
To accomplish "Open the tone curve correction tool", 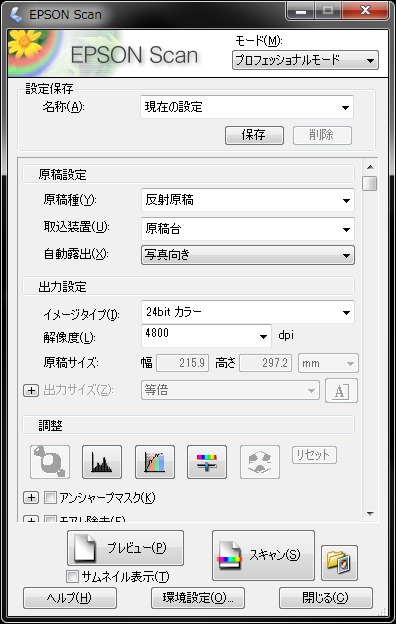I will point(155,462).
